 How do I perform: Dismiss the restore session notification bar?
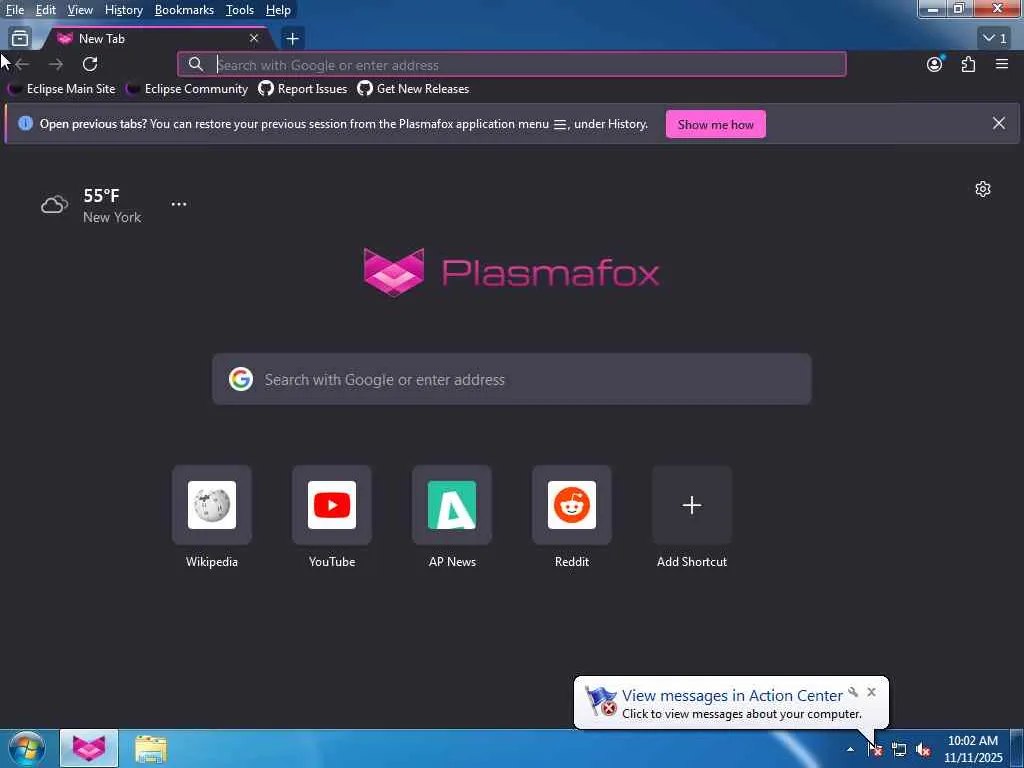(999, 123)
